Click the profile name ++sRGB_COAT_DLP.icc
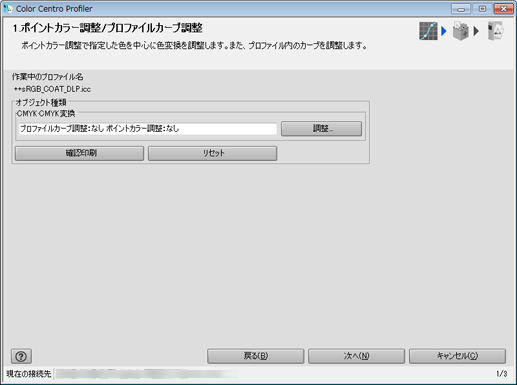517x385 pixels. (x=52, y=89)
